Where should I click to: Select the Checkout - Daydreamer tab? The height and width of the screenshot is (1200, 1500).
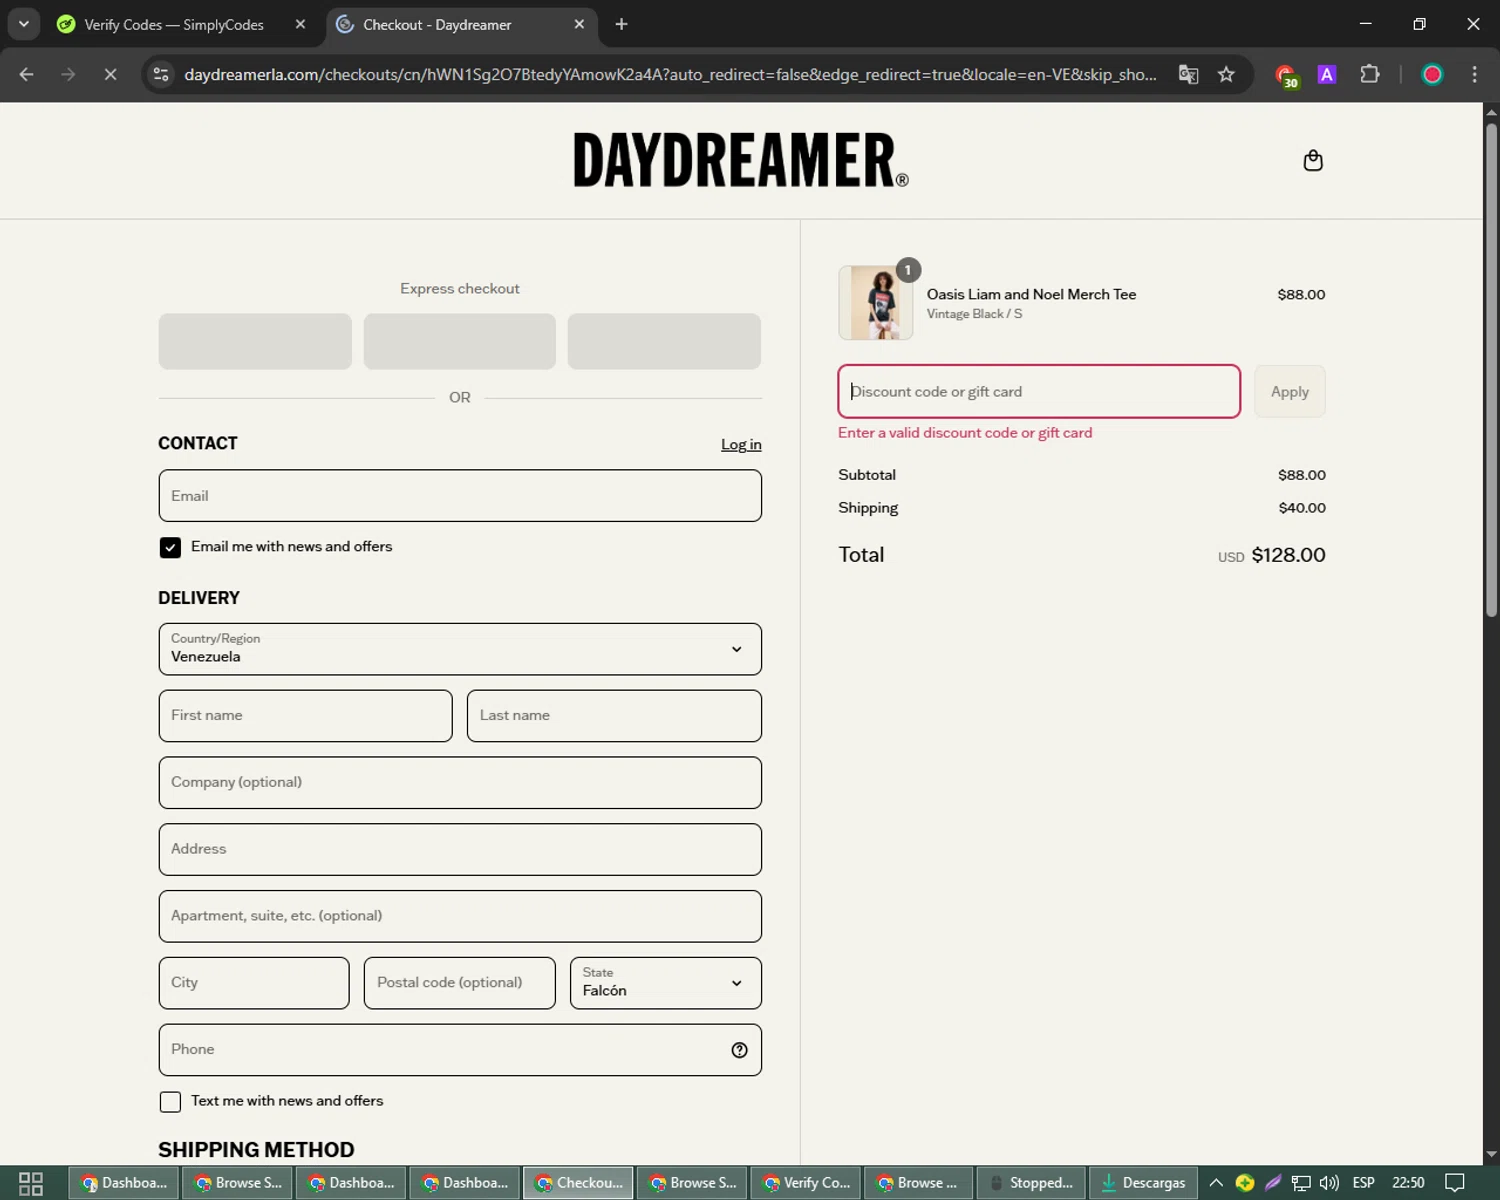(x=462, y=24)
